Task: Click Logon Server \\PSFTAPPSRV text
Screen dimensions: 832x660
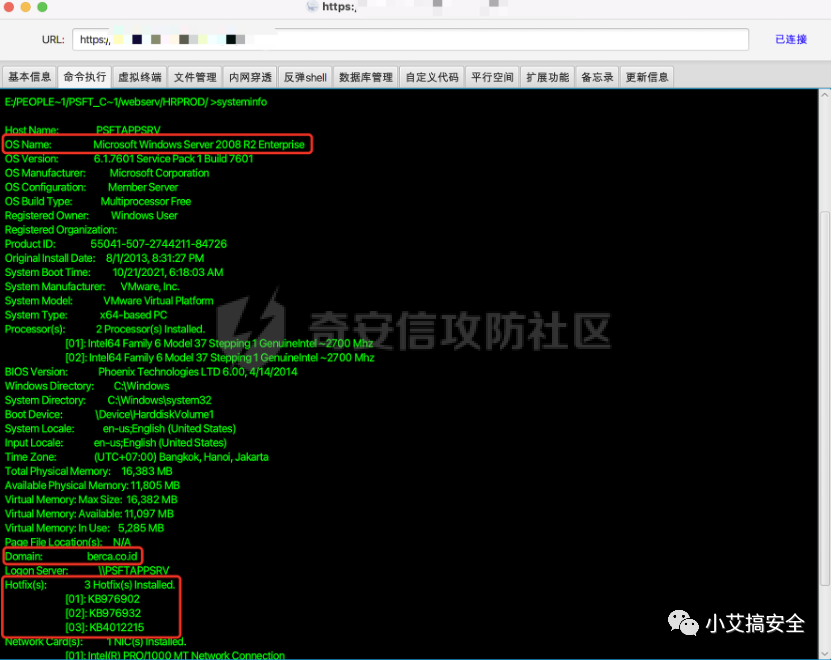Action: 134,571
